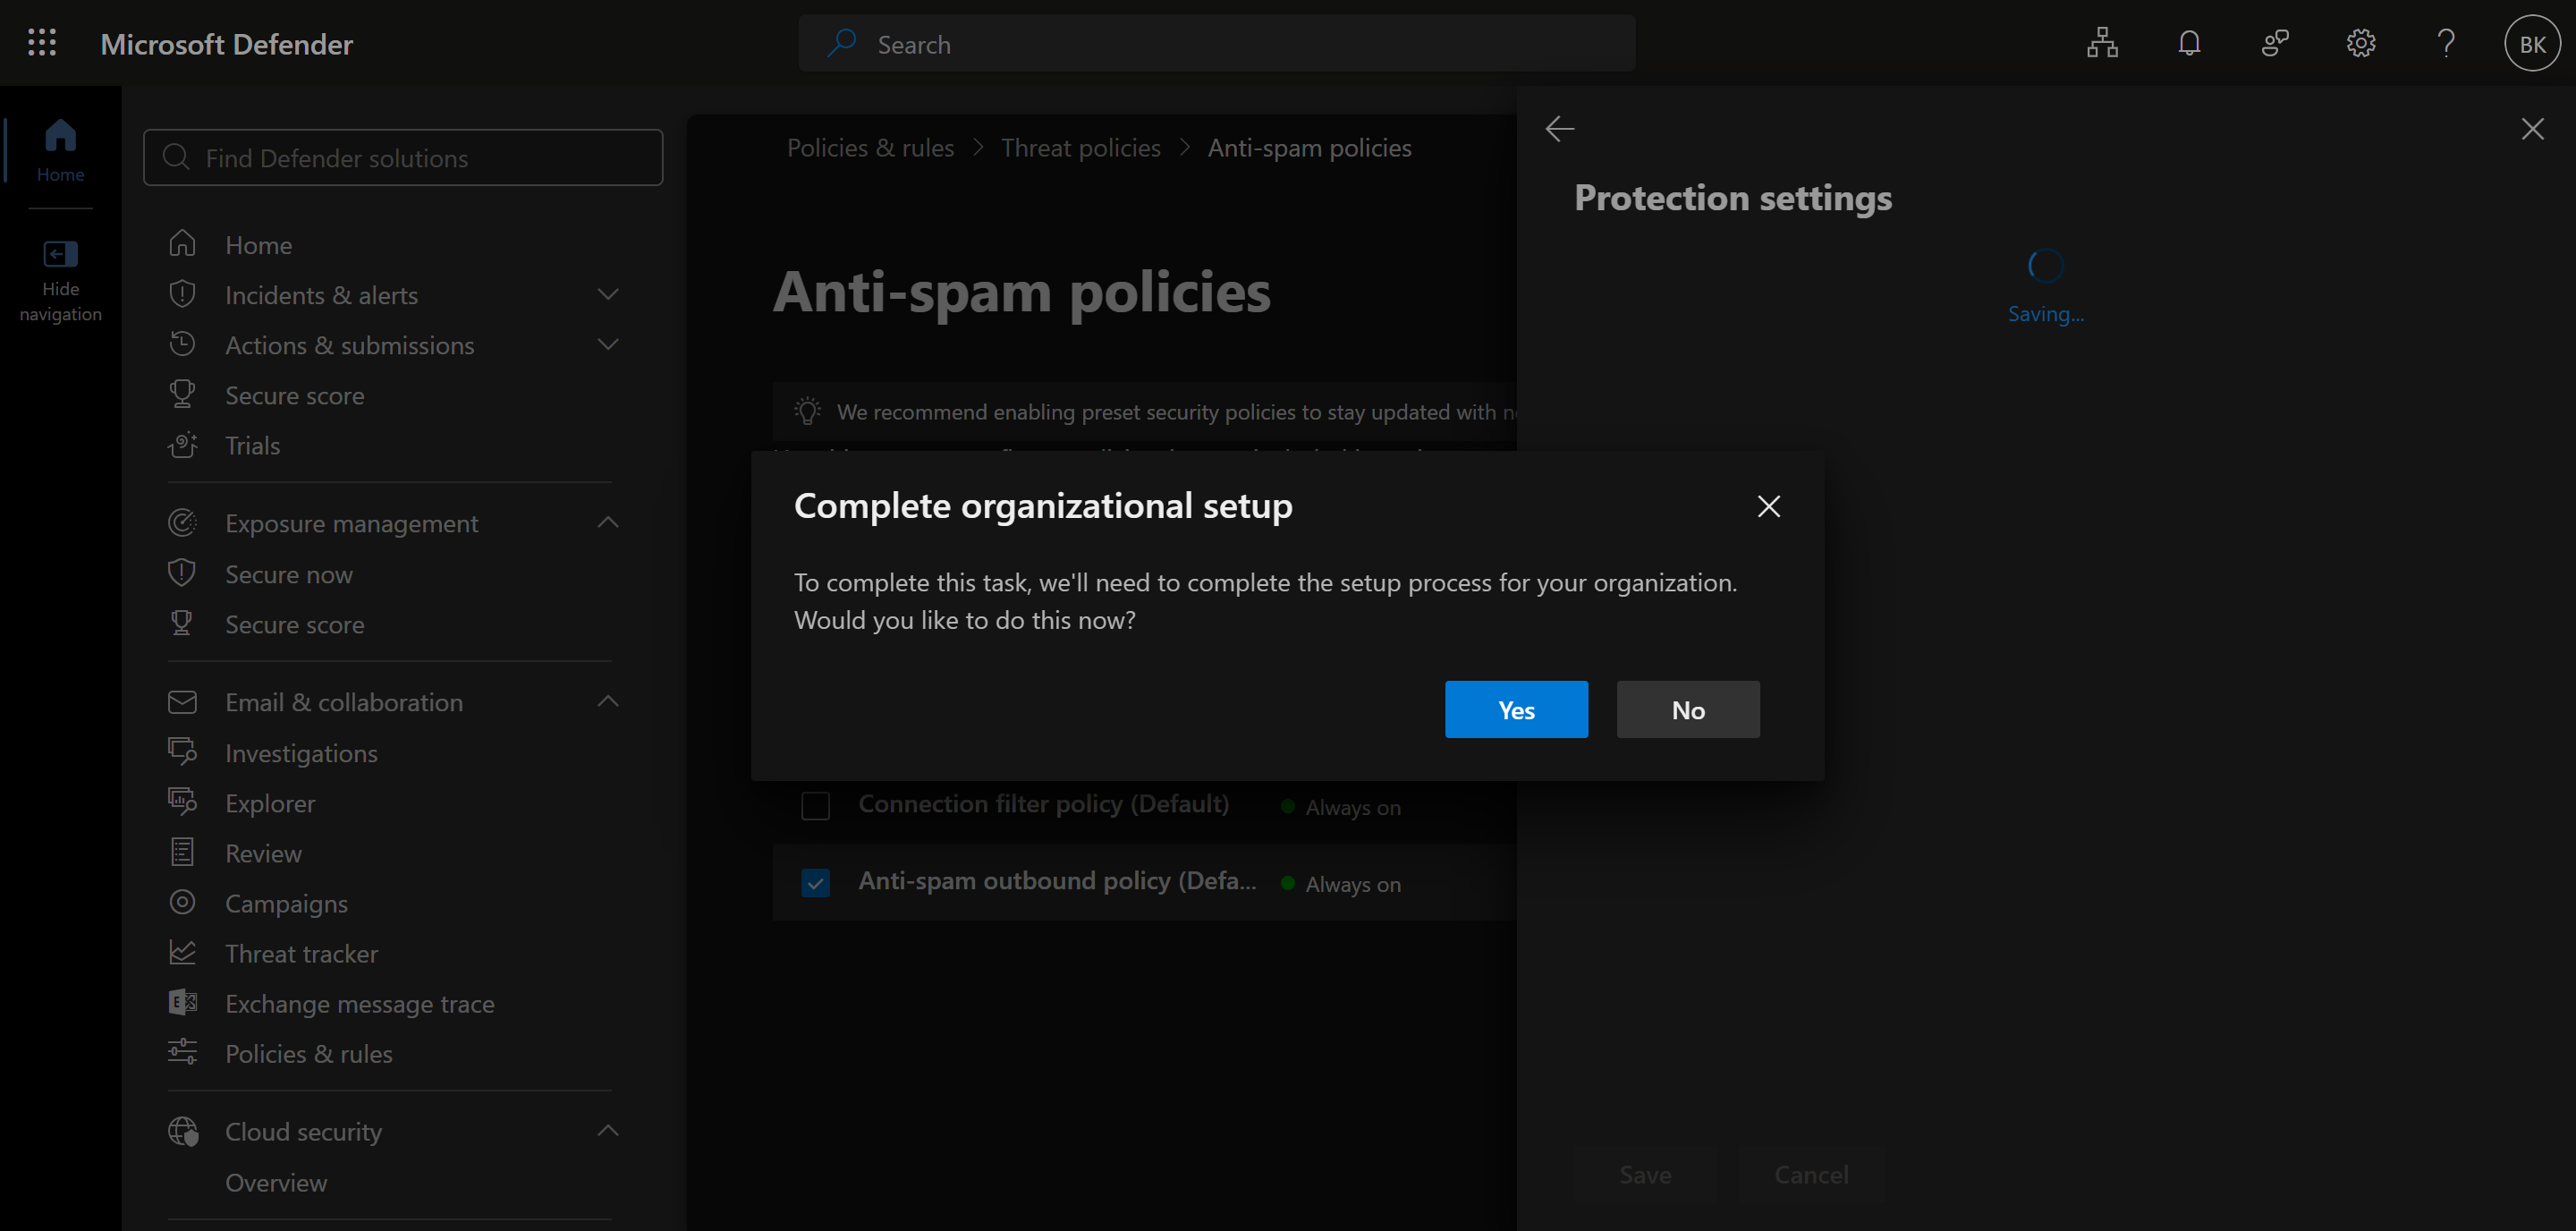Click Cancel in Protection settings panel
The width and height of the screenshot is (2576, 1231).
1810,1174
